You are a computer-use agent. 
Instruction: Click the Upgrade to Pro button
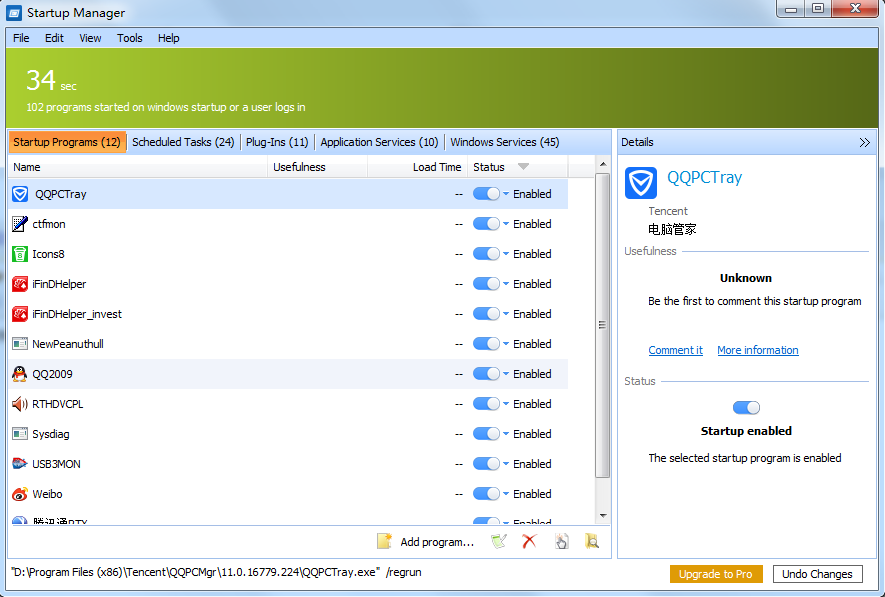point(716,574)
